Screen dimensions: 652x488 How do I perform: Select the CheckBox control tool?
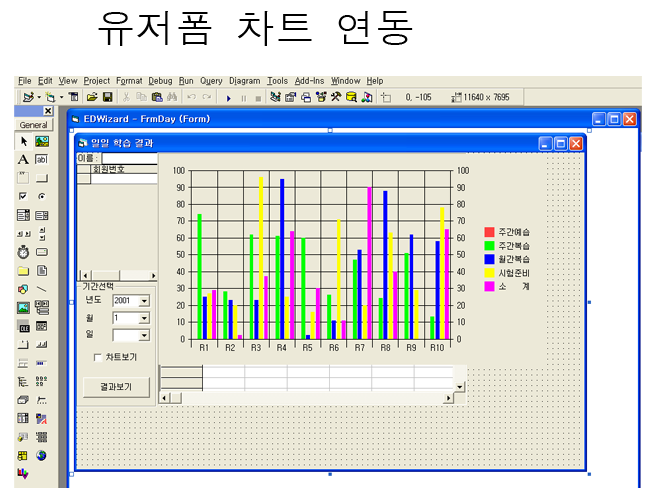click(x=23, y=196)
